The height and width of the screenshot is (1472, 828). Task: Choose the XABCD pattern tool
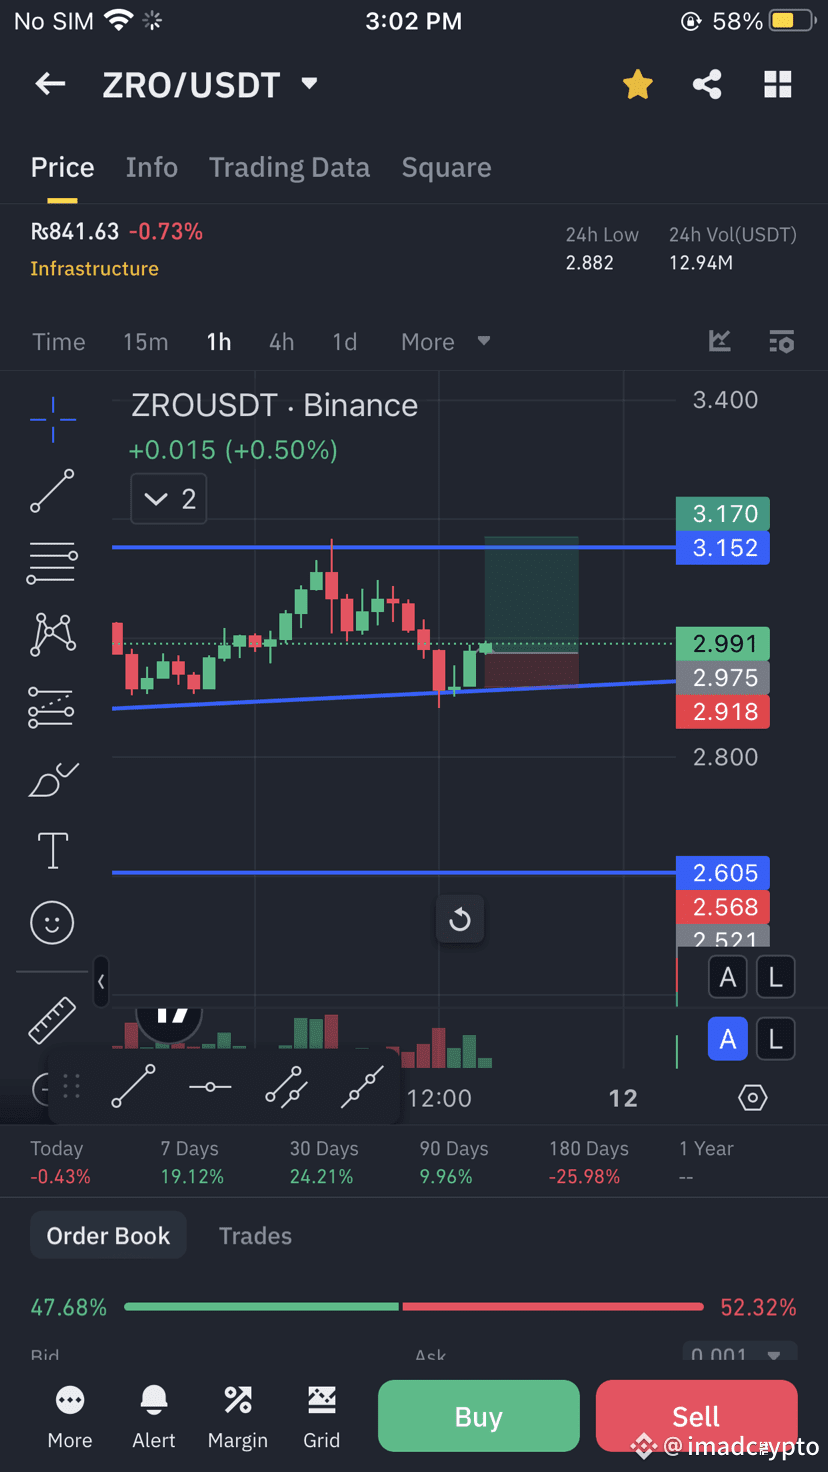pos(53,635)
